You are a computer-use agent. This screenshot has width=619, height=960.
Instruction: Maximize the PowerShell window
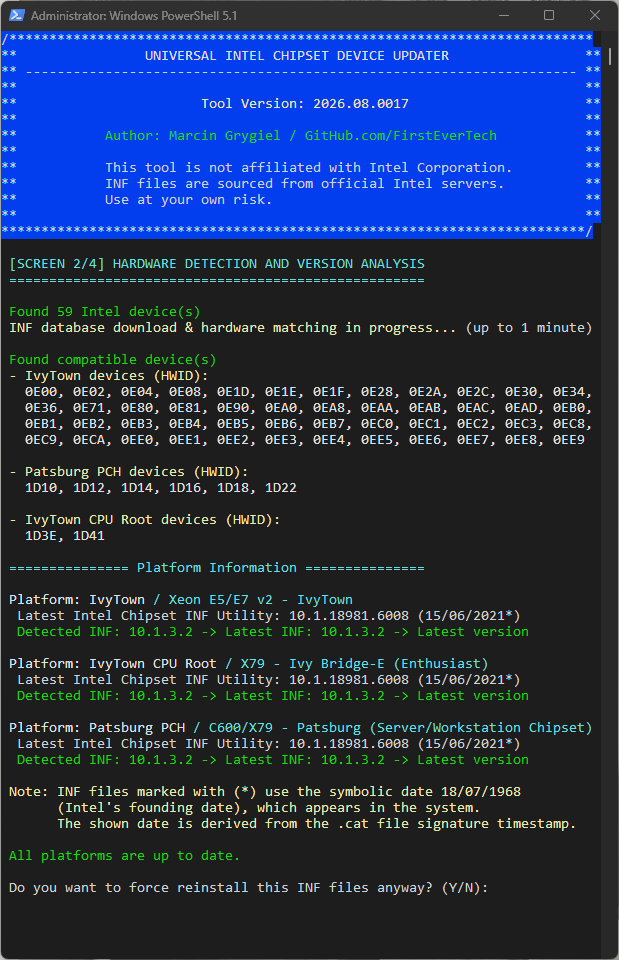[x=549, y=15]
